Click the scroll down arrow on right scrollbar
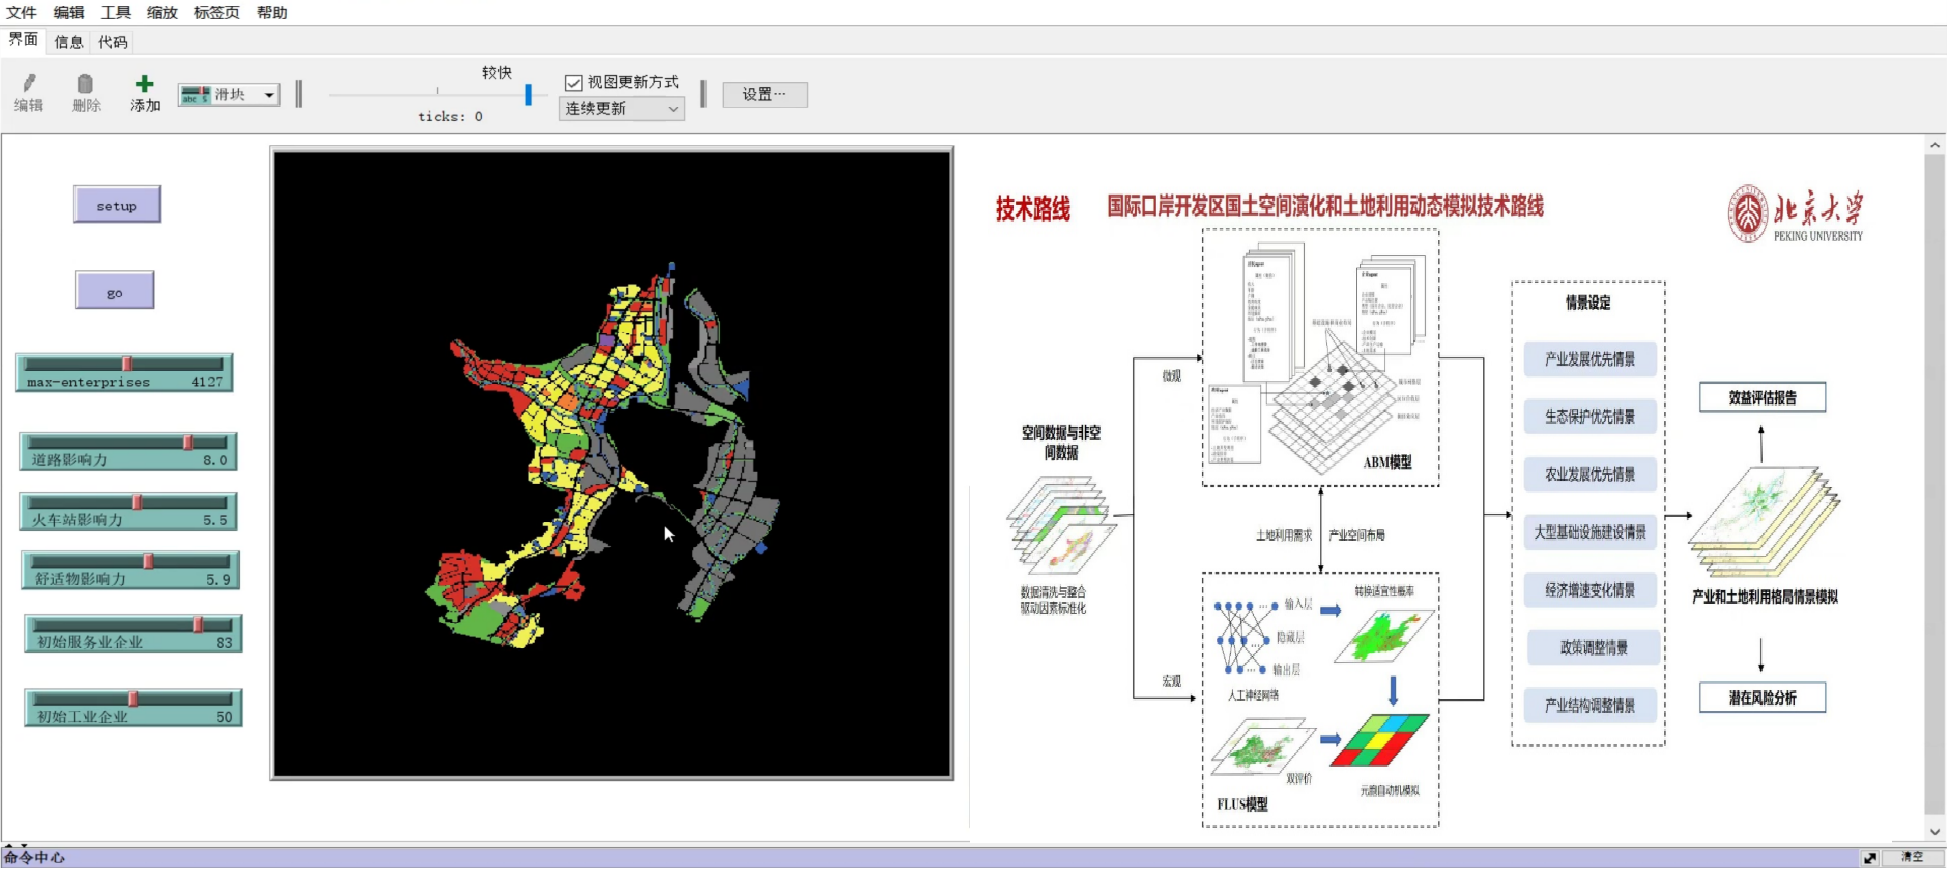1948x869 pixels. click(x=1934, y=831)
